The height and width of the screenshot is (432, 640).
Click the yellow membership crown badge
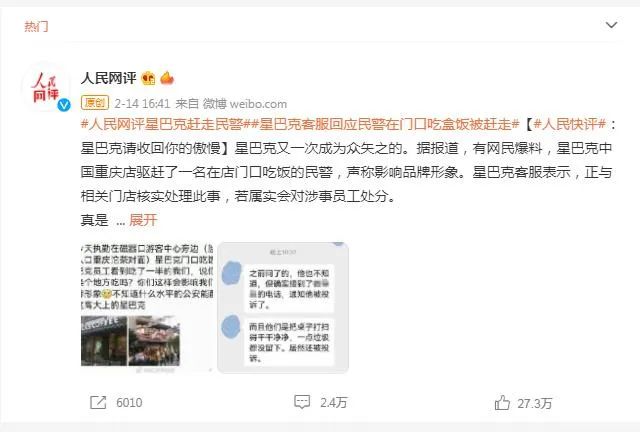click(148, 78)
